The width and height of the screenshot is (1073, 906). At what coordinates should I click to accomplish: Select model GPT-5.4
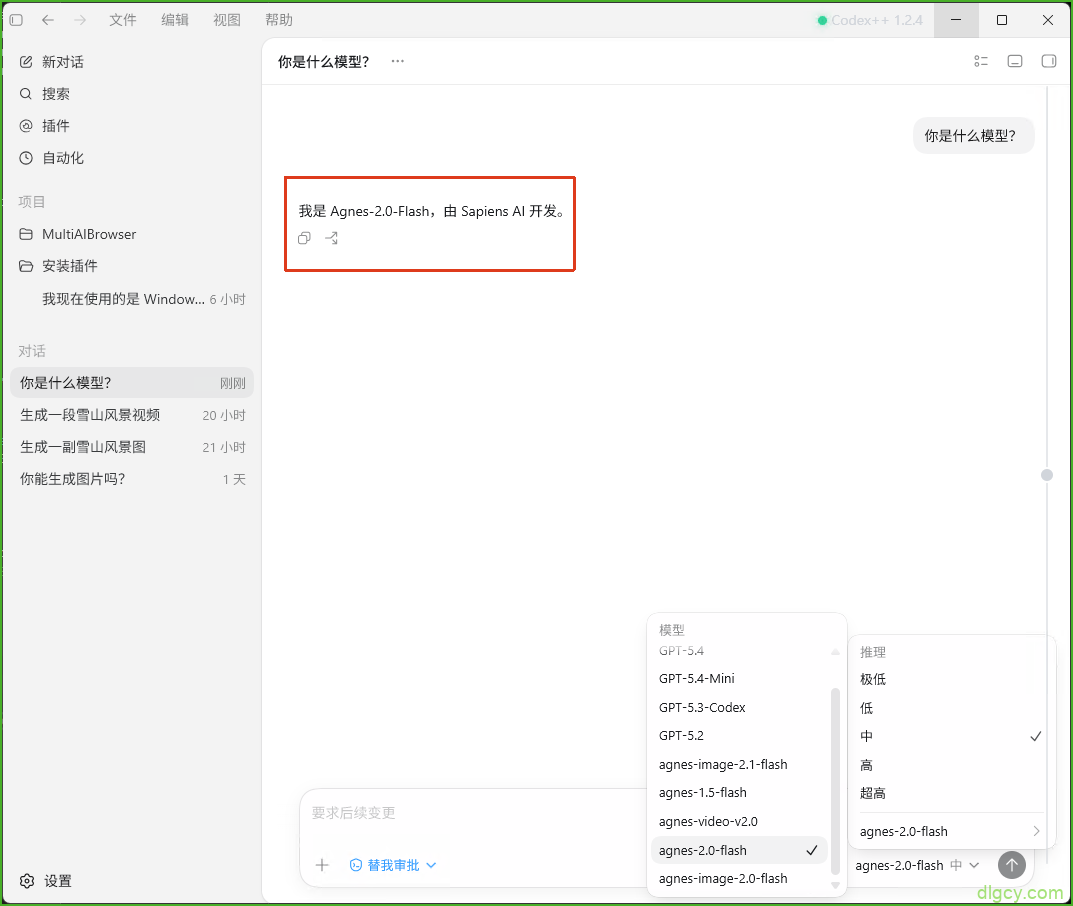pyautogui.click(x=739, y=651)
